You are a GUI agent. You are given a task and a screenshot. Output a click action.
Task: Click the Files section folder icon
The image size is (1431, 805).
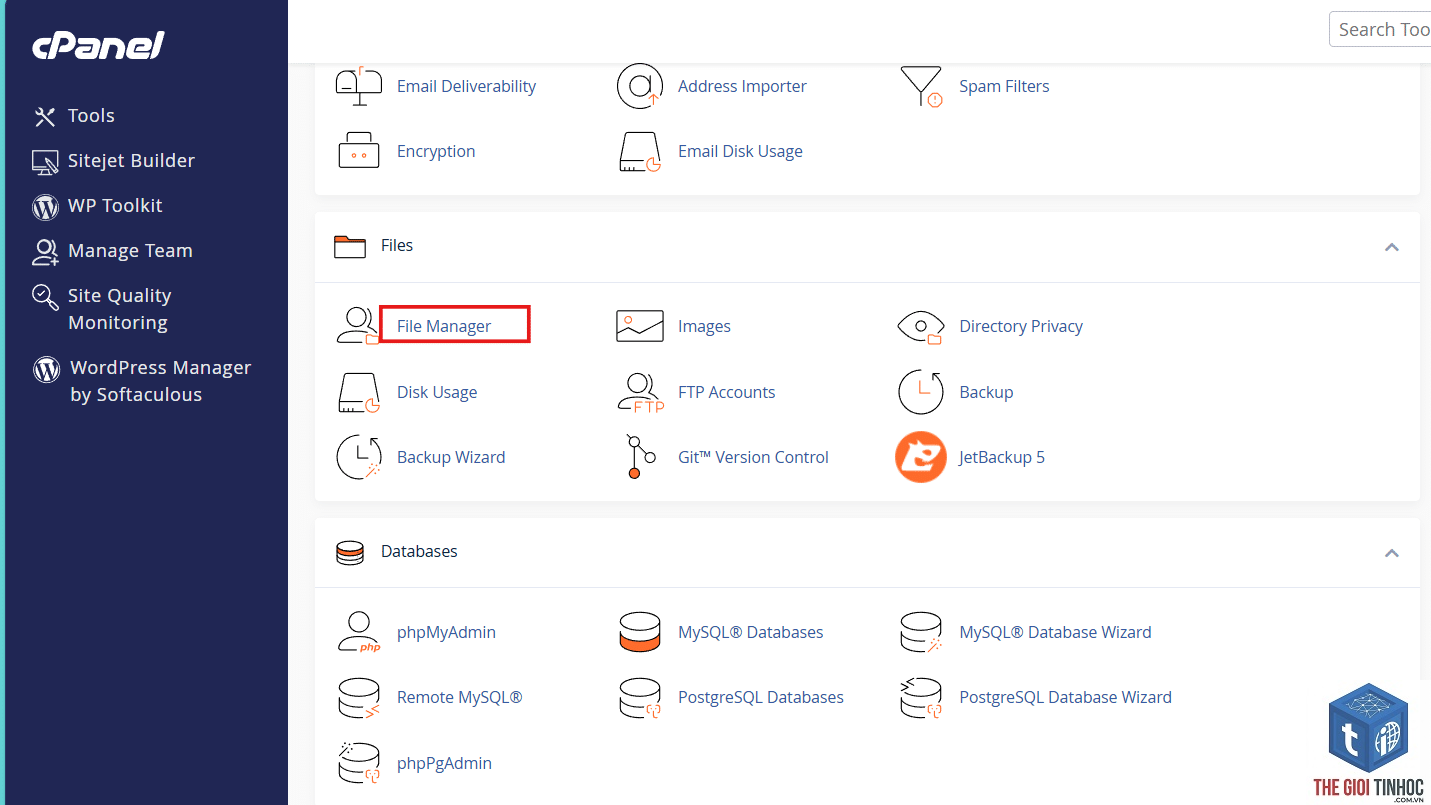click(x=350, y=246)
